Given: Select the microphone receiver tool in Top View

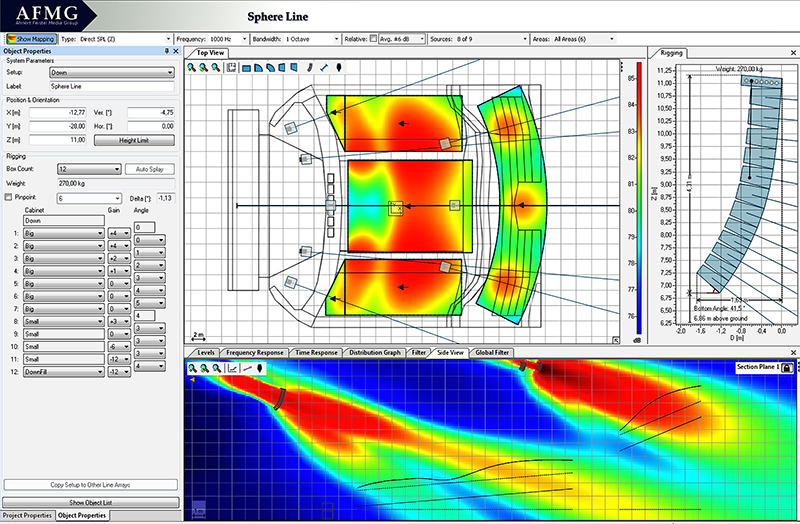Looking at the screenshot, I should pyautogui.click(x=337, y=68).
